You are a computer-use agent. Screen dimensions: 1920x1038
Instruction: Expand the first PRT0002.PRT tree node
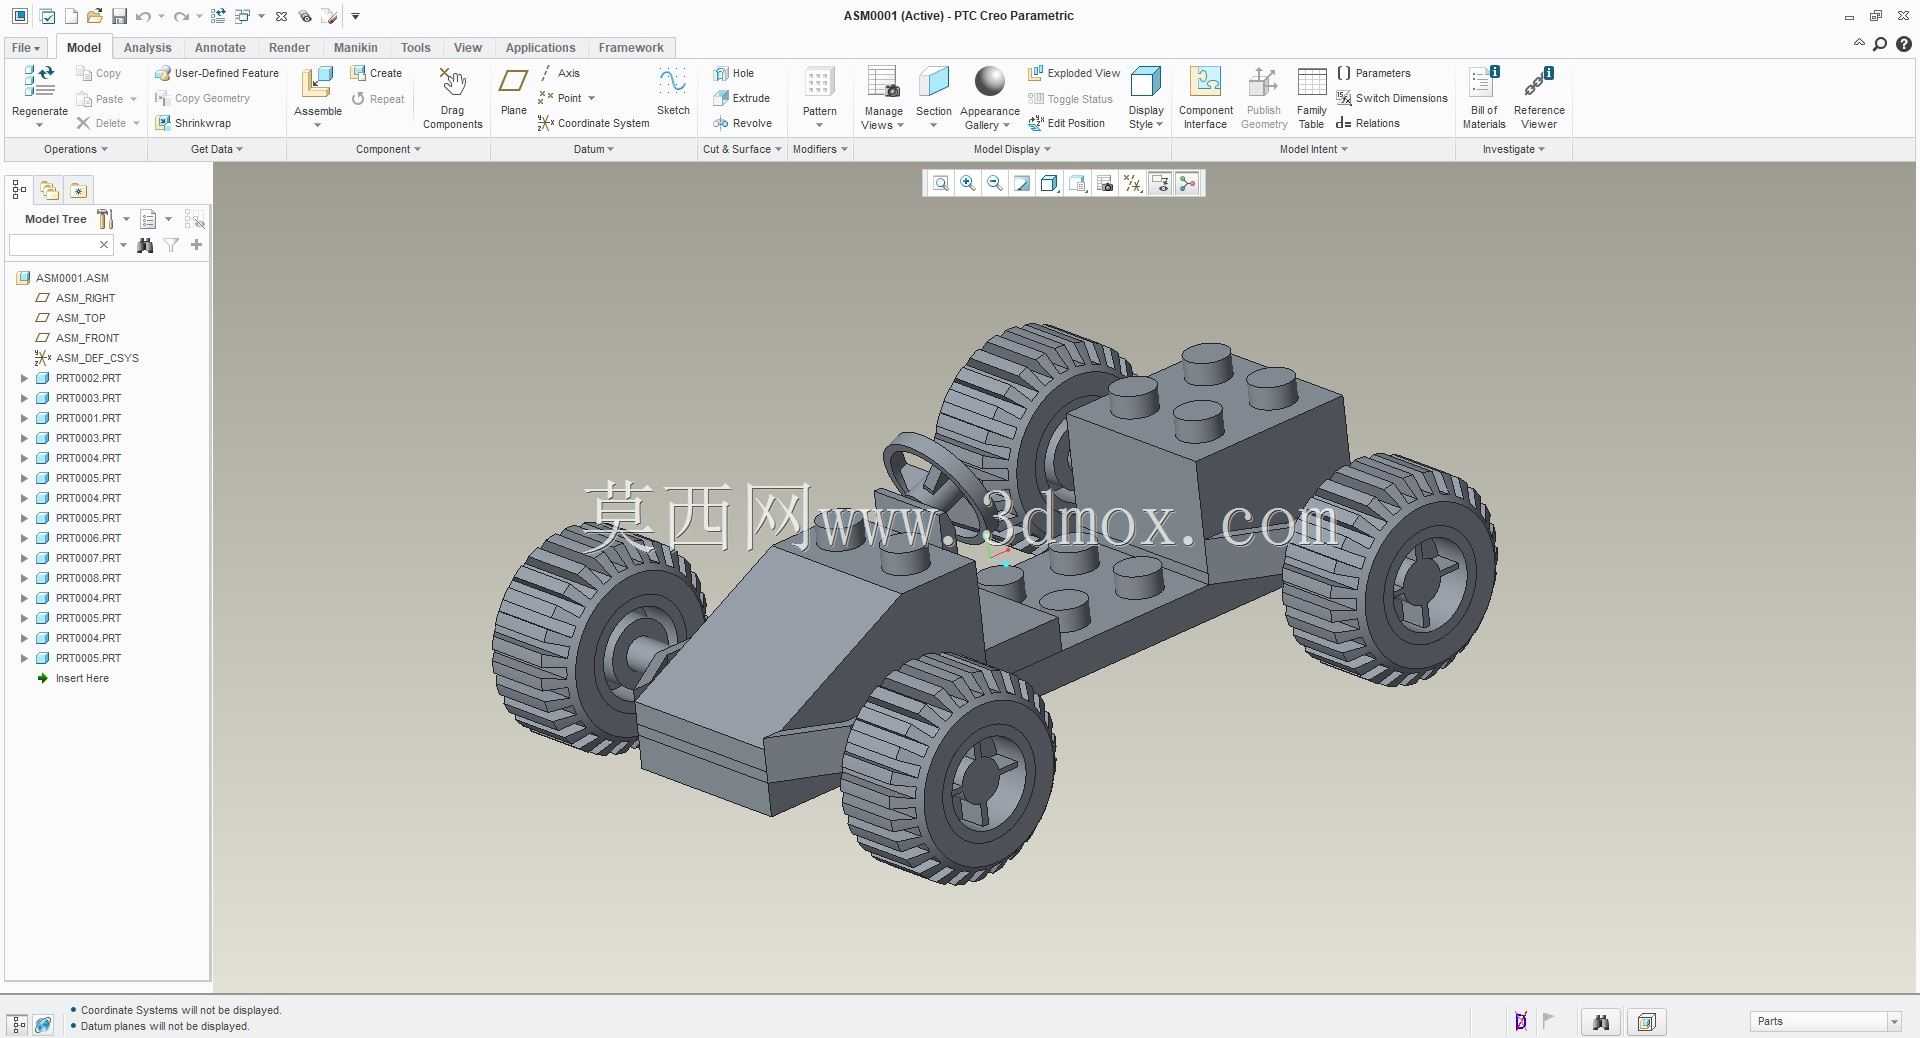click(x=24, y=378)
